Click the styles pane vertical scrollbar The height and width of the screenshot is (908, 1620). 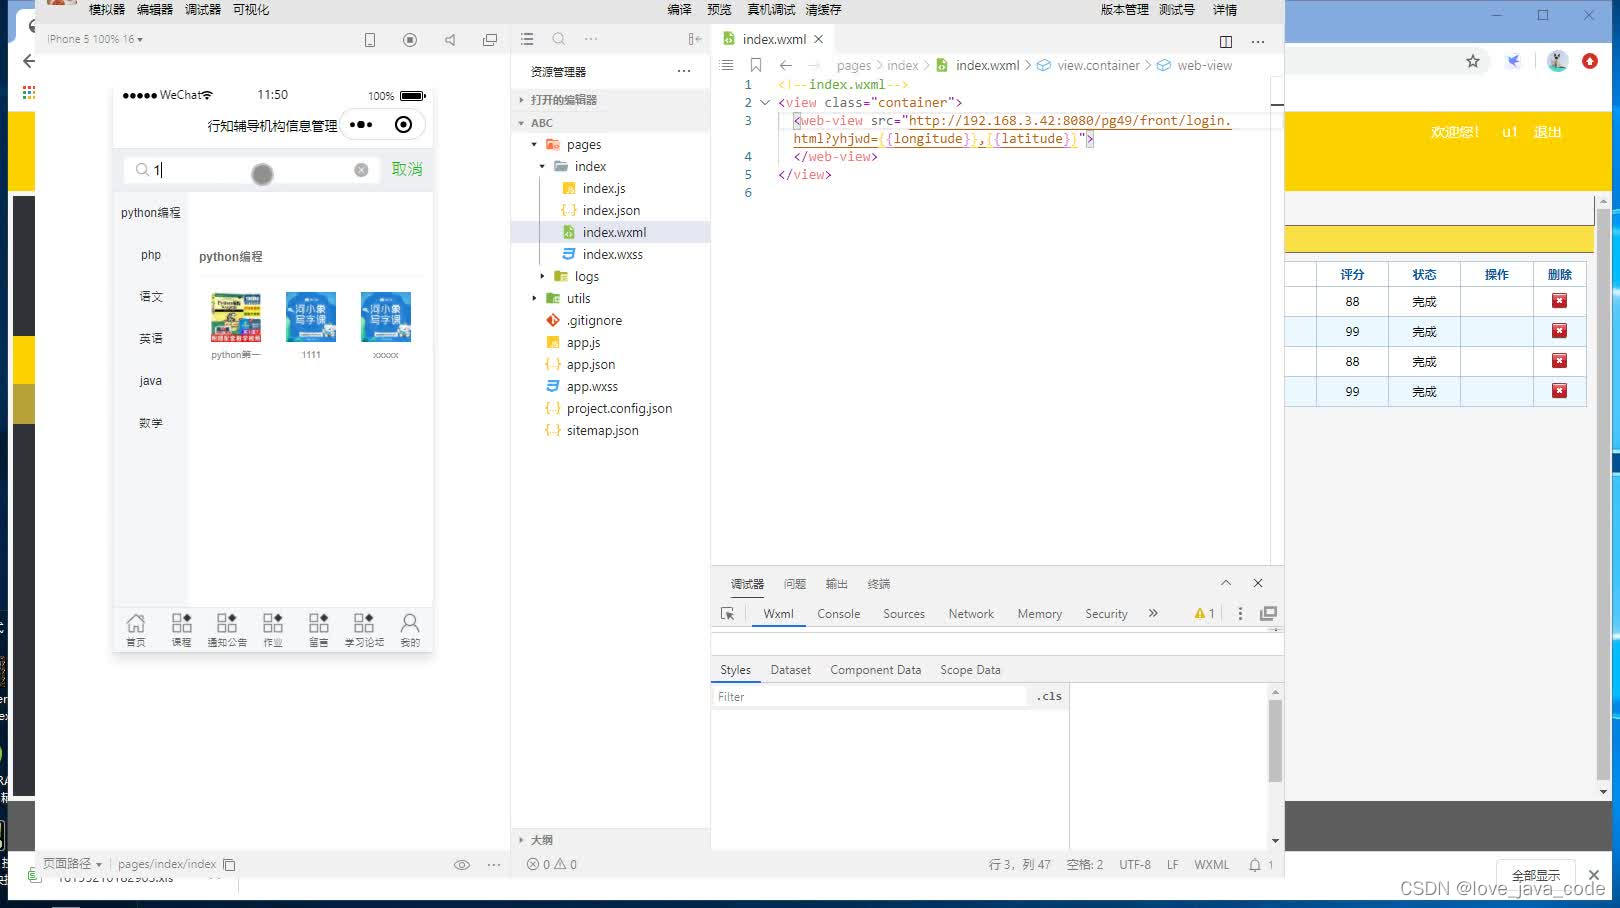pyautogui.click(x=1275, y=741)
